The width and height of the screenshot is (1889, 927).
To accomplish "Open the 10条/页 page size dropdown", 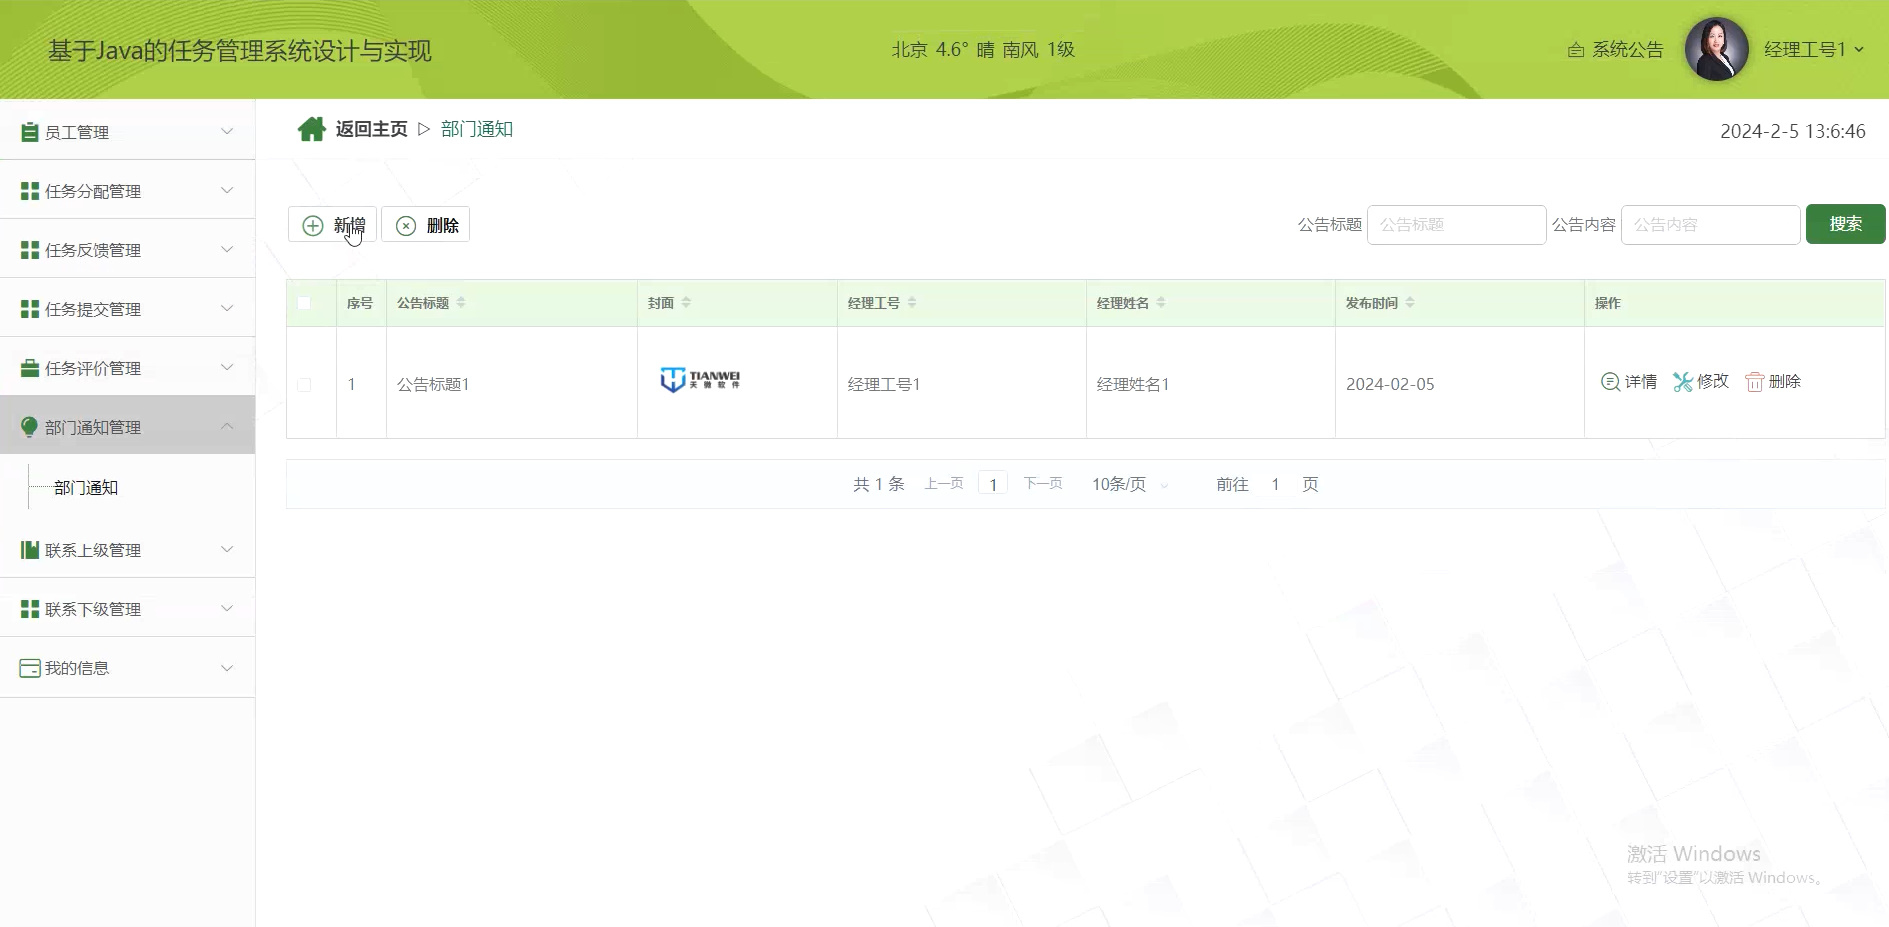I will 1130,485.
